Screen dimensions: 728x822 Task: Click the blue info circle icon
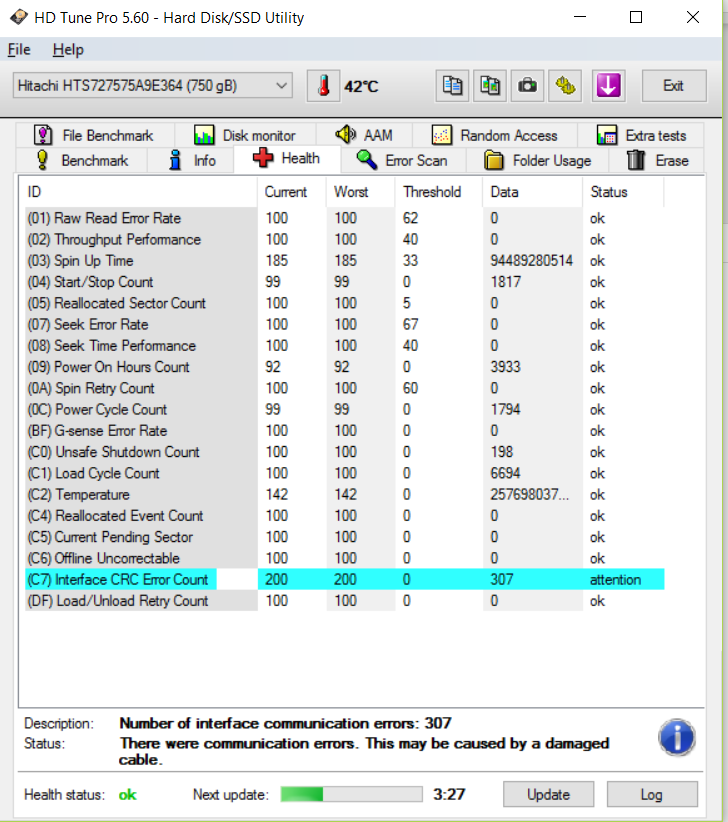(677, 737)
